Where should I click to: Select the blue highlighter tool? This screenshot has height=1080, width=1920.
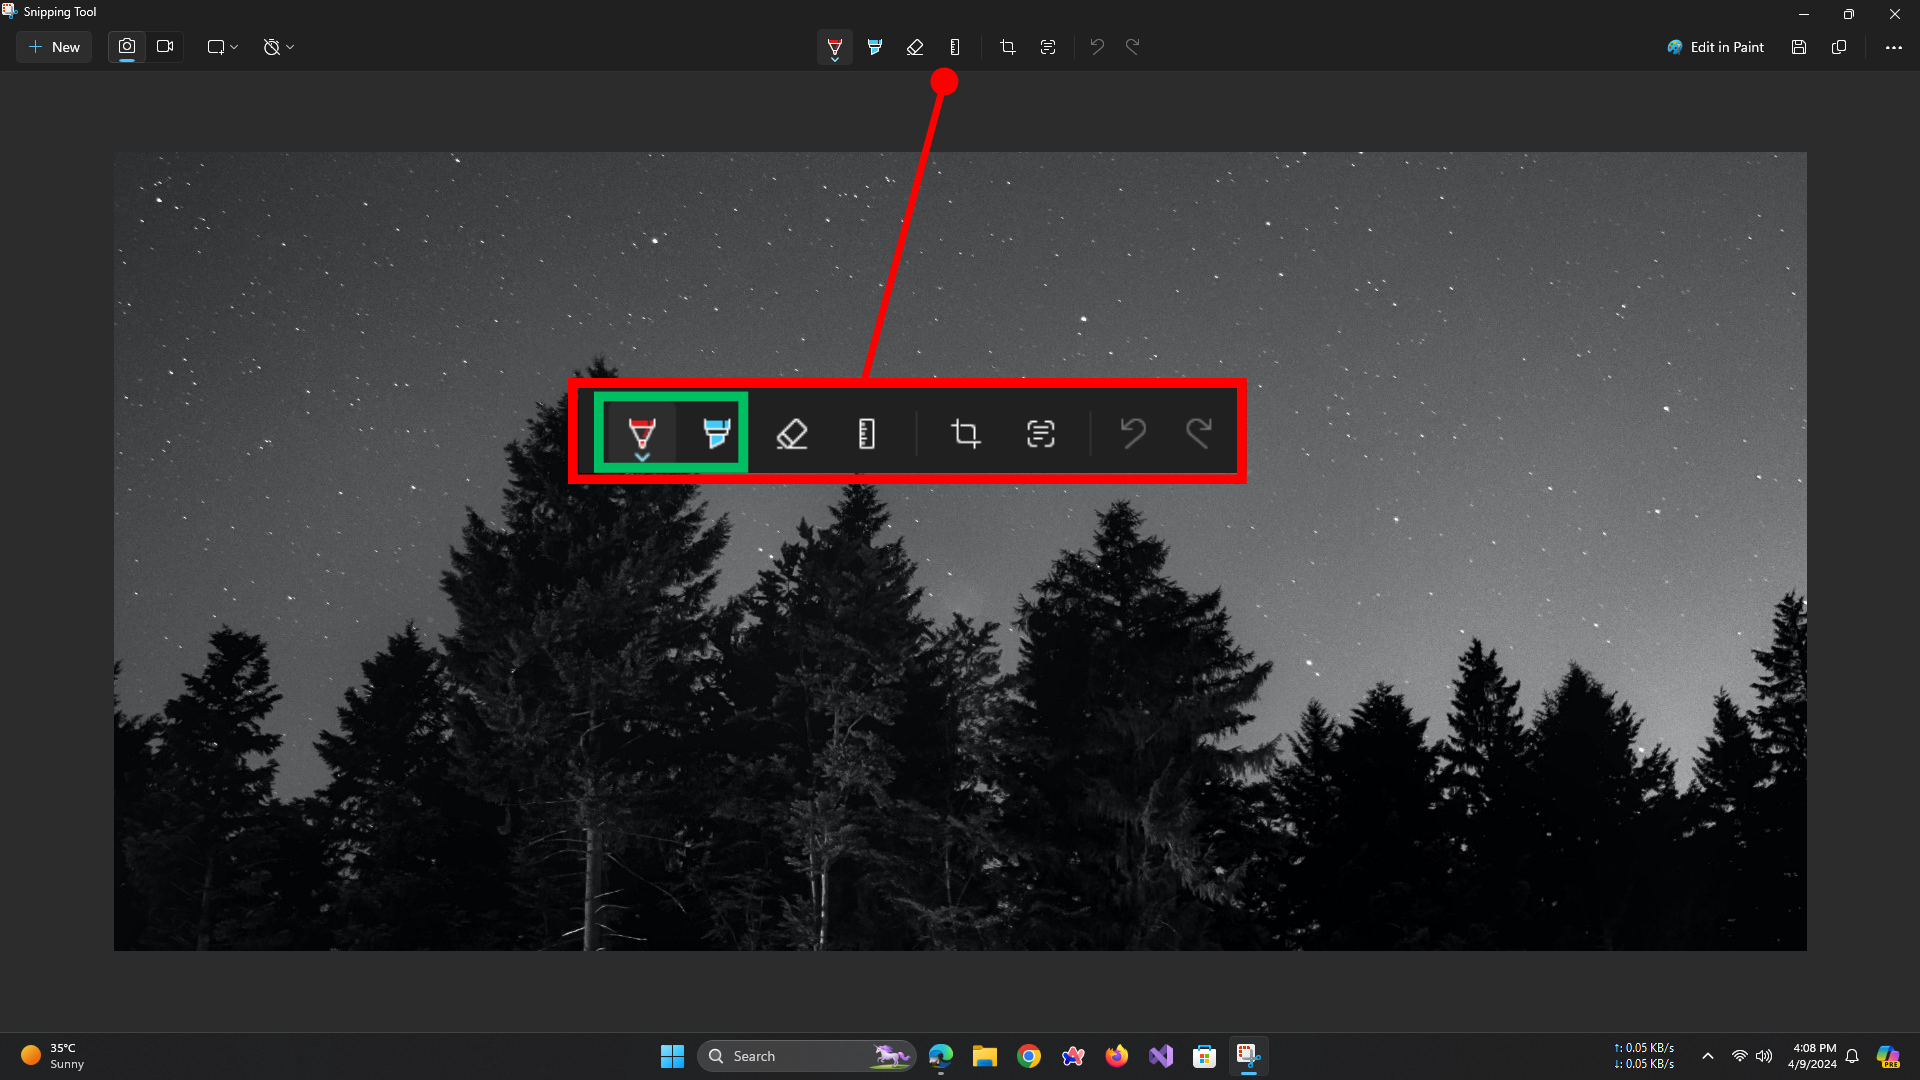(875, 47)
